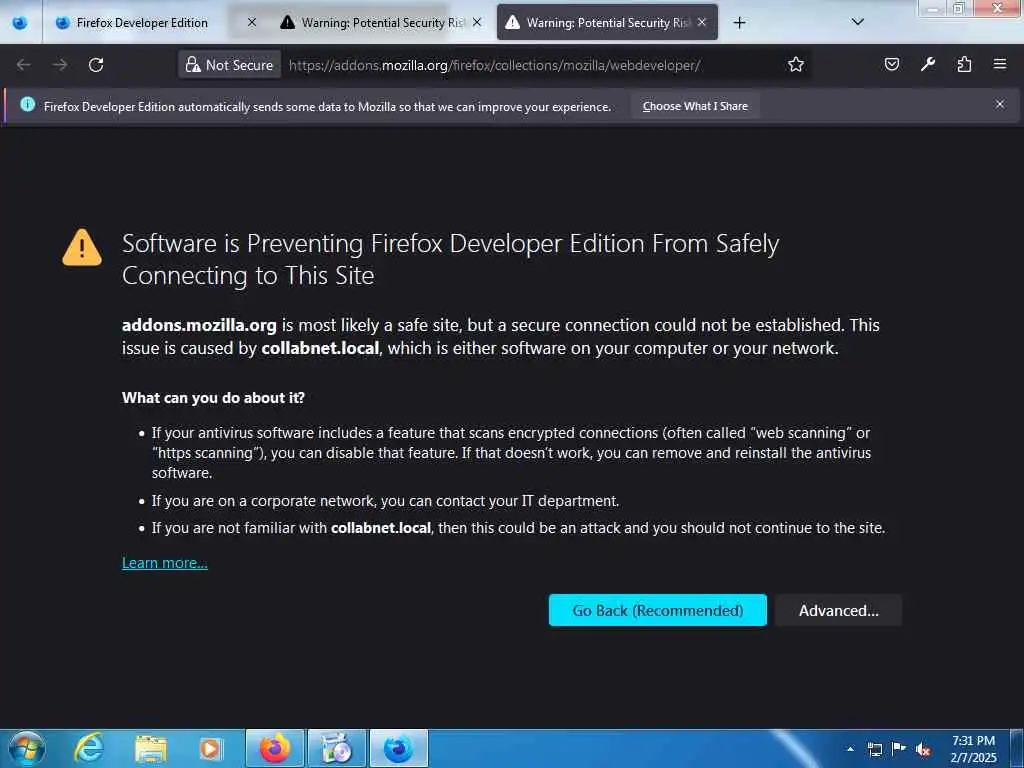Click the Choose What I Share button
The height and width of the screenshot is (768, 1024).
(x=695, y=106)
